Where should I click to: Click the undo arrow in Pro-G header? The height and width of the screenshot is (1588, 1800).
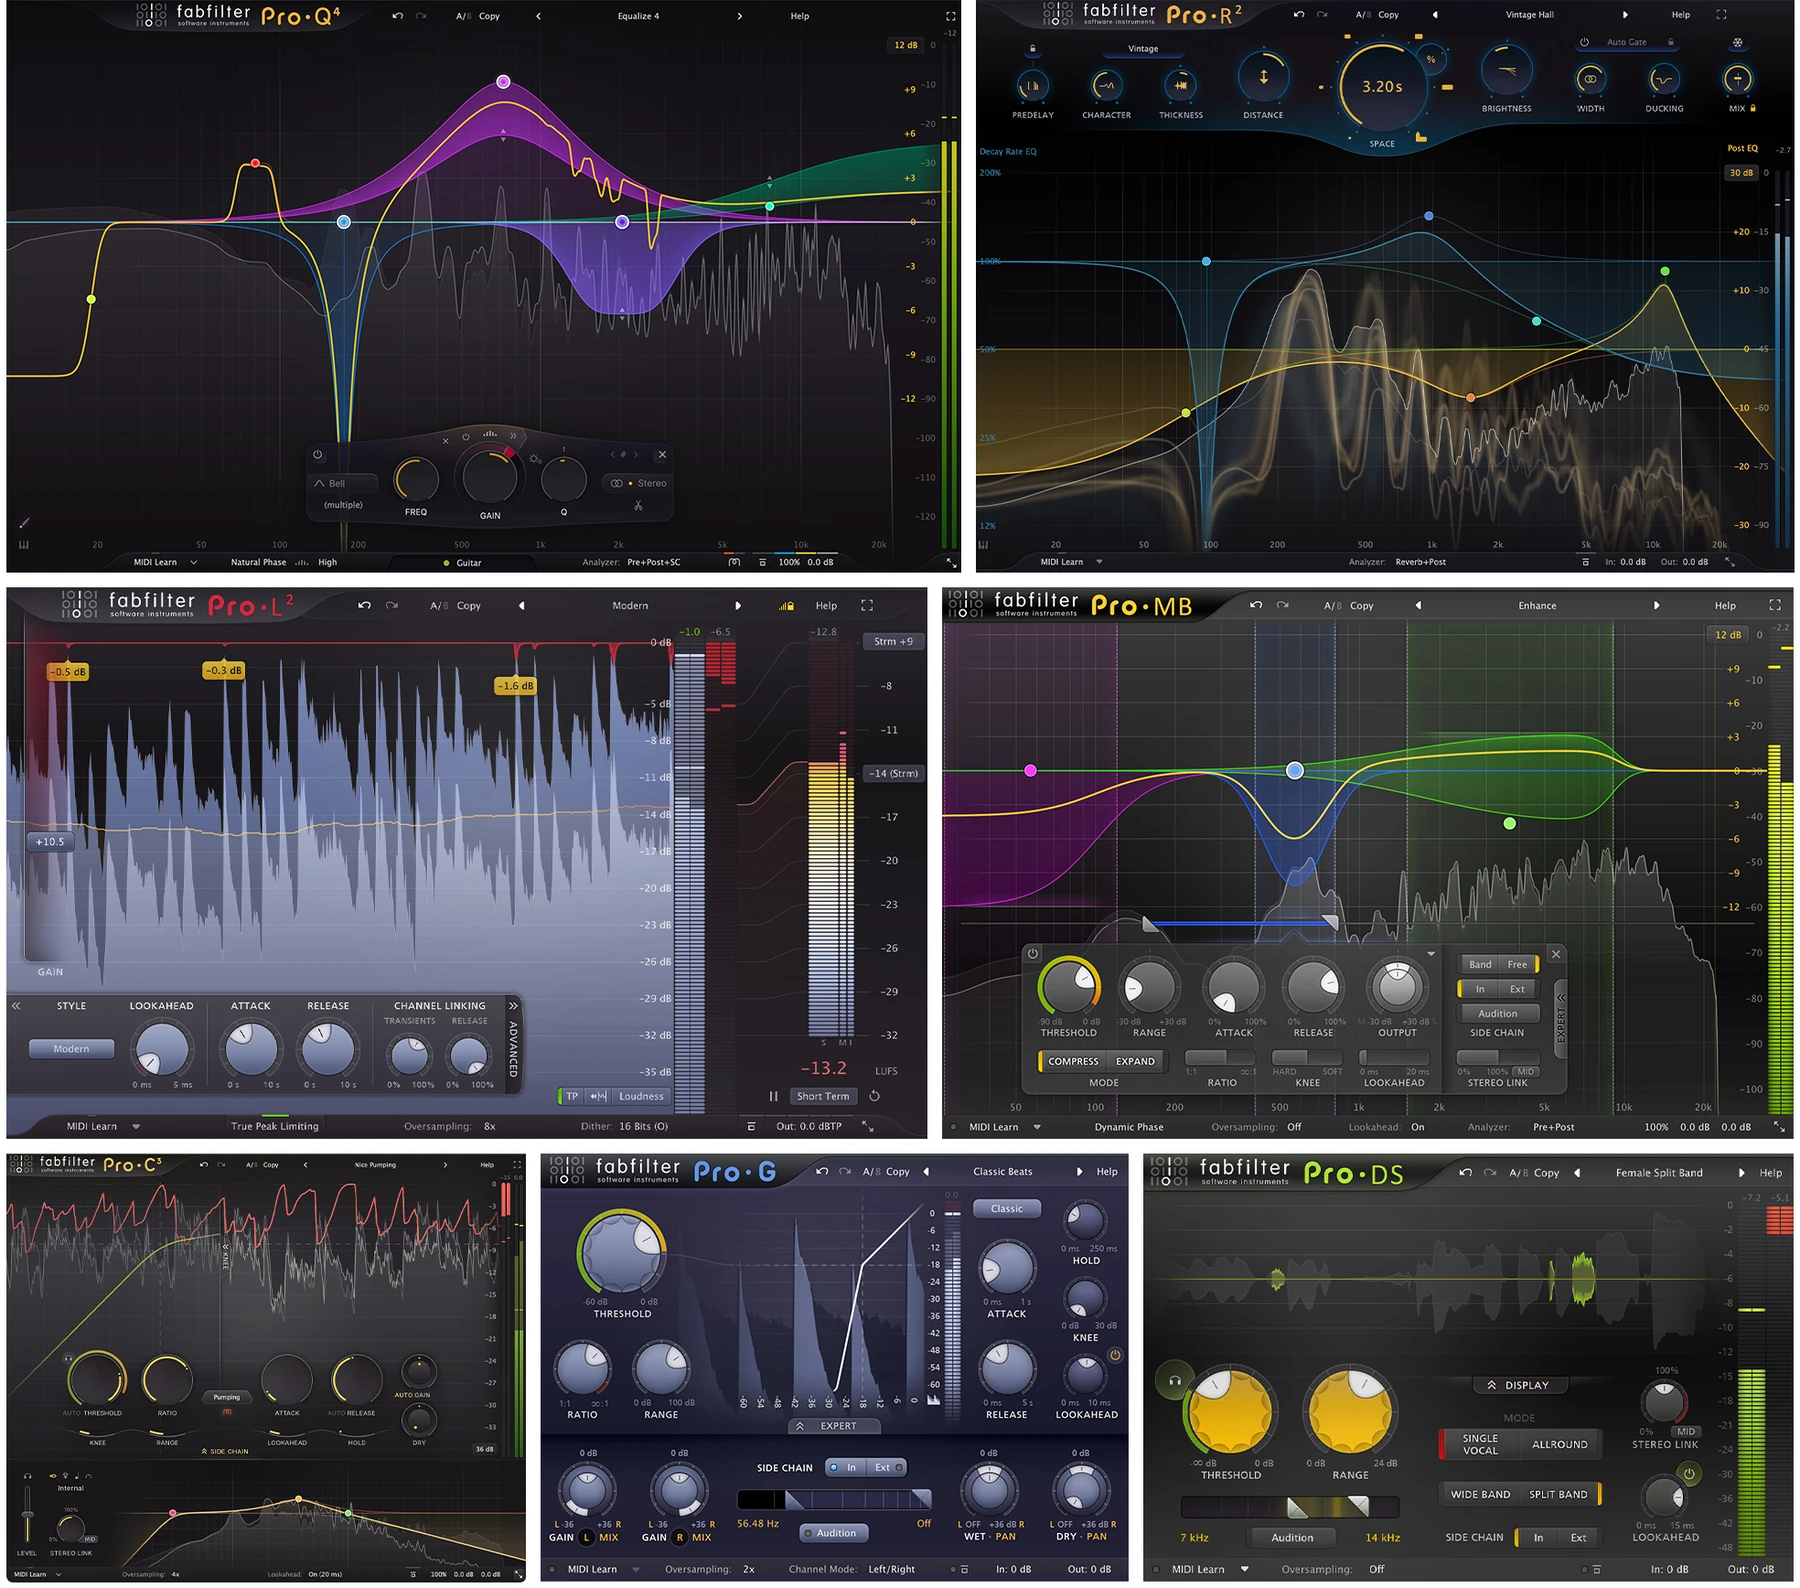coord(822,1171)
